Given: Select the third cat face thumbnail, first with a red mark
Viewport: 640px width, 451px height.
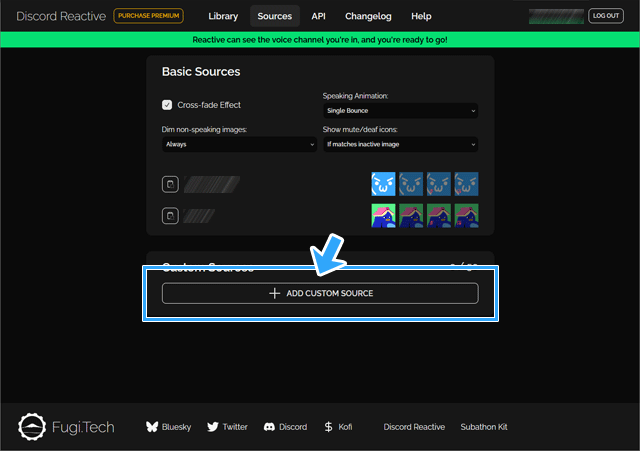Looking at the screenshot, I should [x=439, y=184].
